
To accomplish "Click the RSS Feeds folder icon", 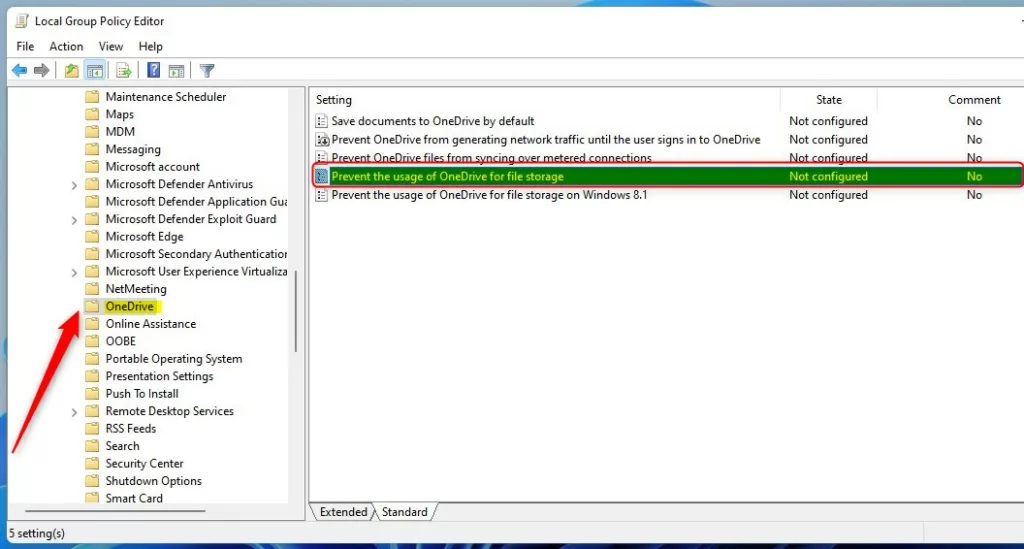I will [92, 428].
